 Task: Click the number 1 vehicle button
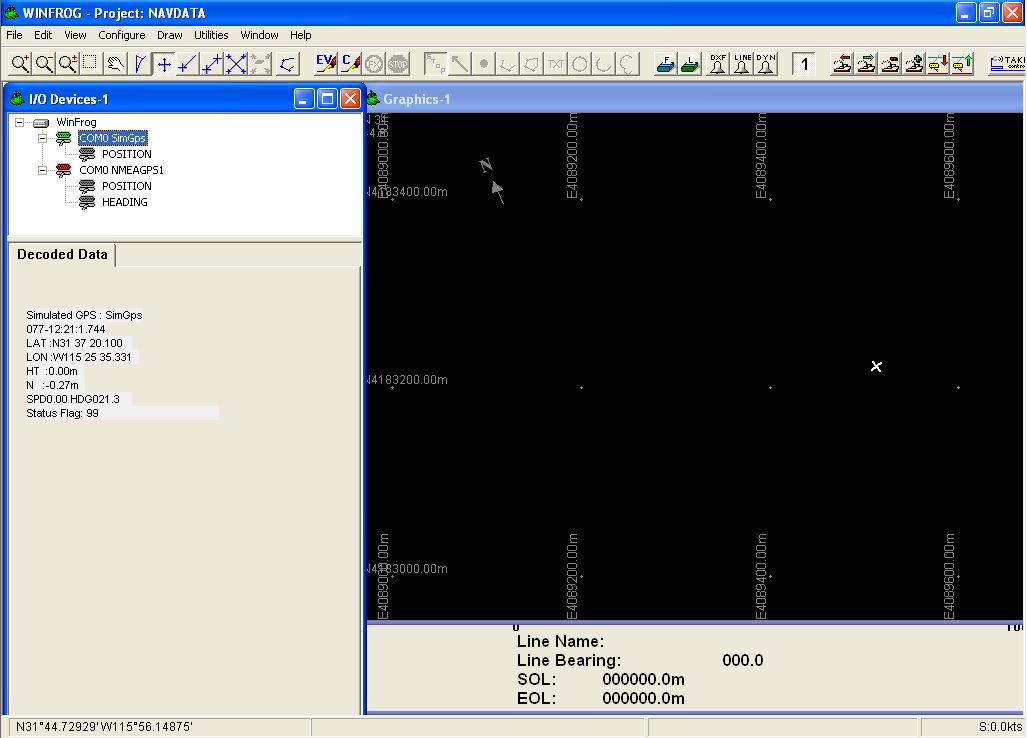click(803, 63)
